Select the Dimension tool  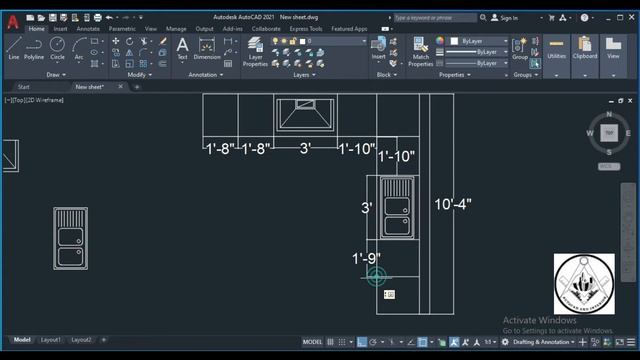207,48
